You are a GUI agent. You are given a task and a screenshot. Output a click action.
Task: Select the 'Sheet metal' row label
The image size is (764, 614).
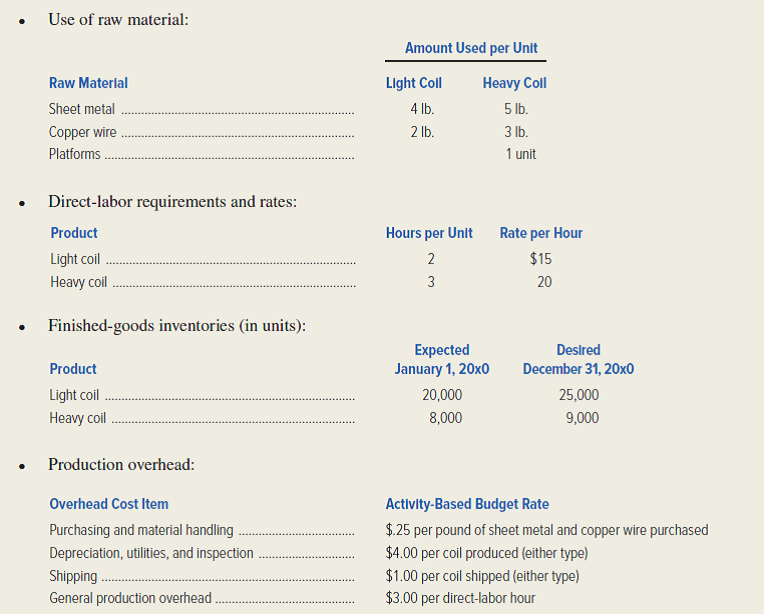(81, 109)
